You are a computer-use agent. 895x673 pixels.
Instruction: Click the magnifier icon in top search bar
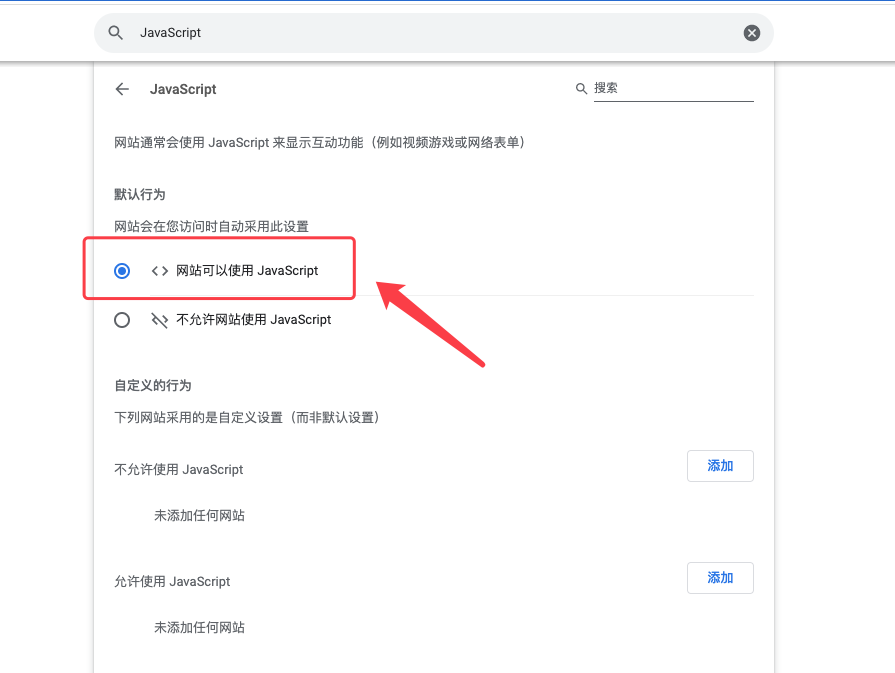coord(115,33)
